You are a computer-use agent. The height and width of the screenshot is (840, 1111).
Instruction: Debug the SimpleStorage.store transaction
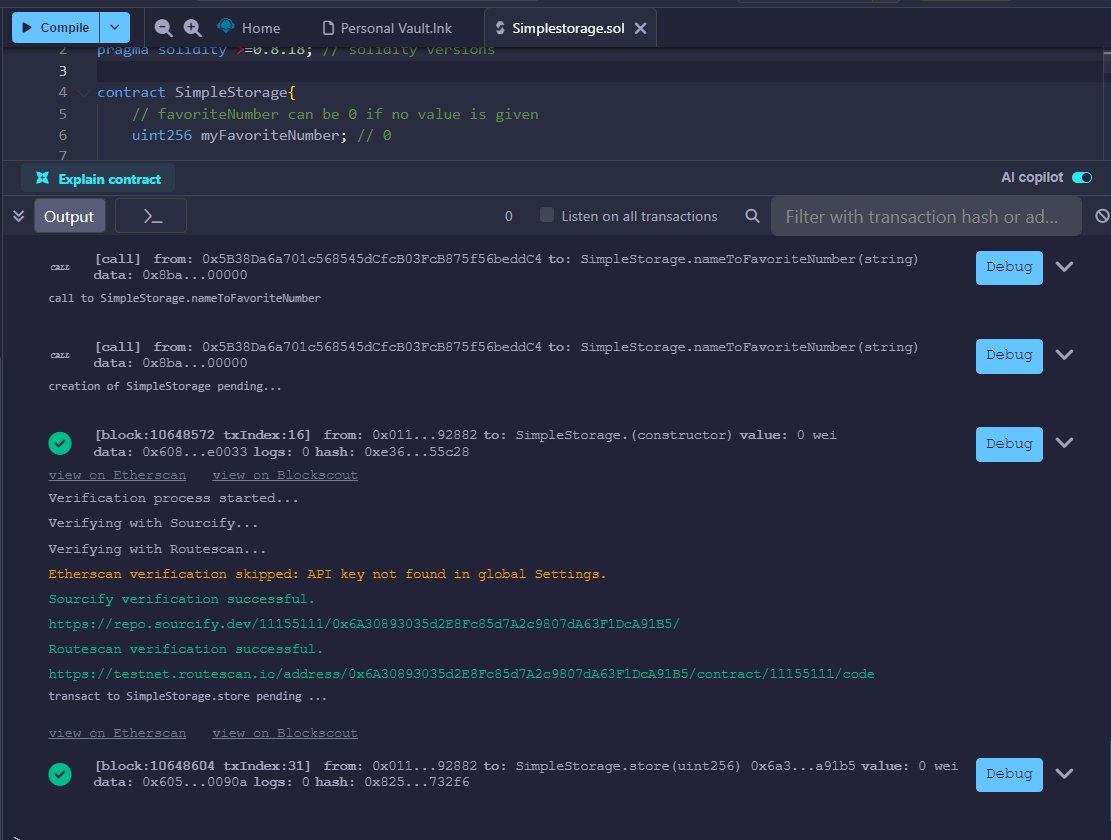pyautogui.click(x=1009, y=774)
